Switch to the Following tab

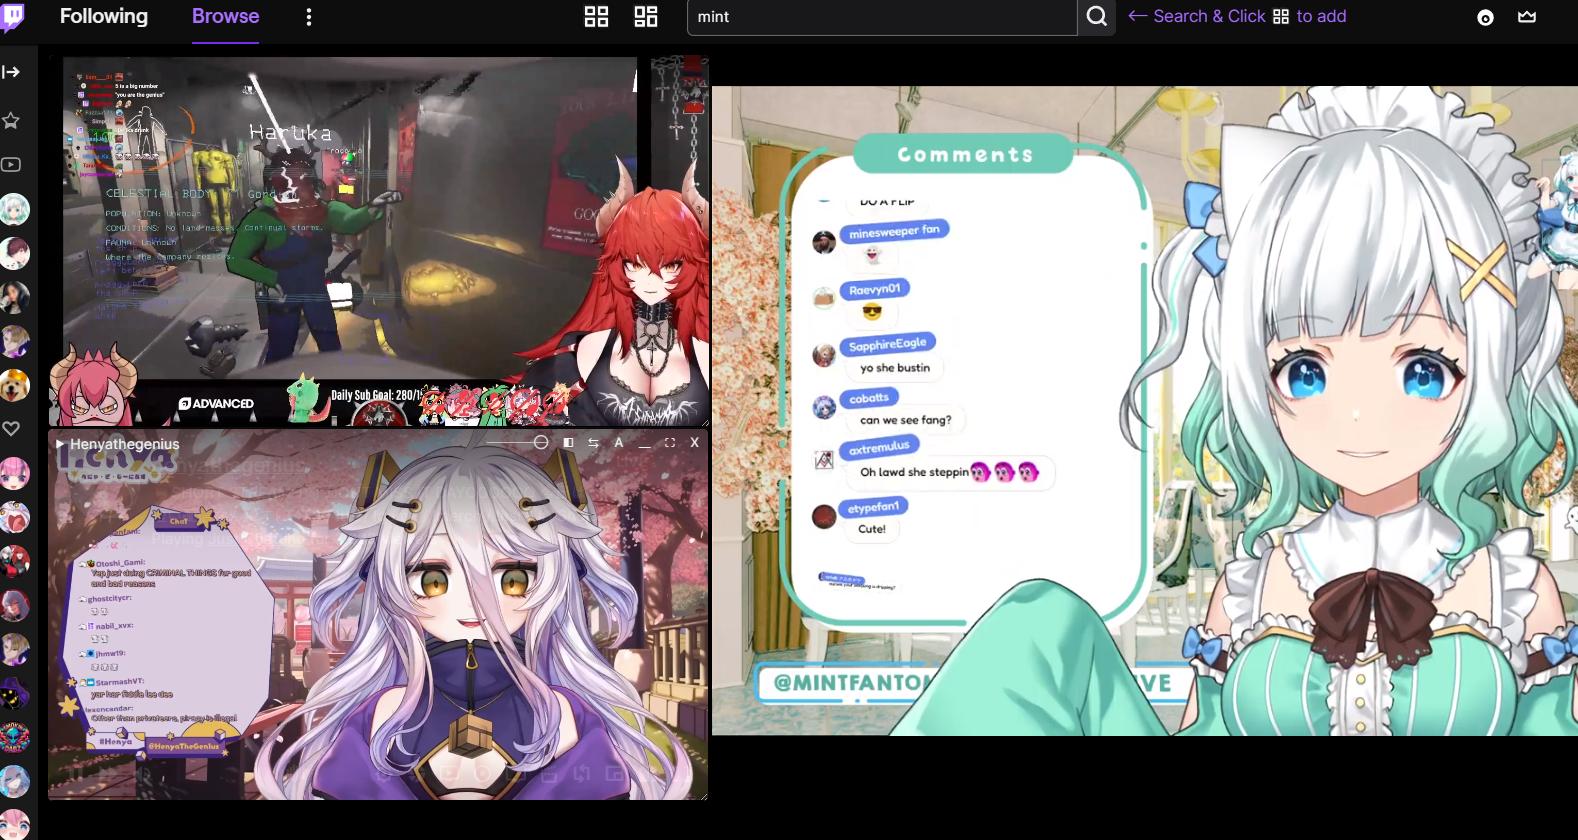pos(104,17)
